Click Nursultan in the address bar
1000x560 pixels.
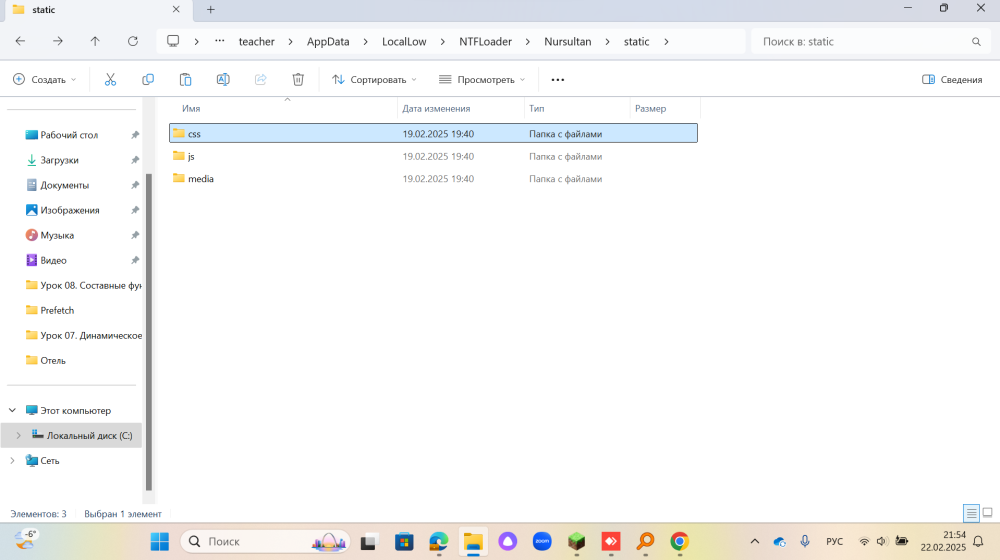(568, 41)
